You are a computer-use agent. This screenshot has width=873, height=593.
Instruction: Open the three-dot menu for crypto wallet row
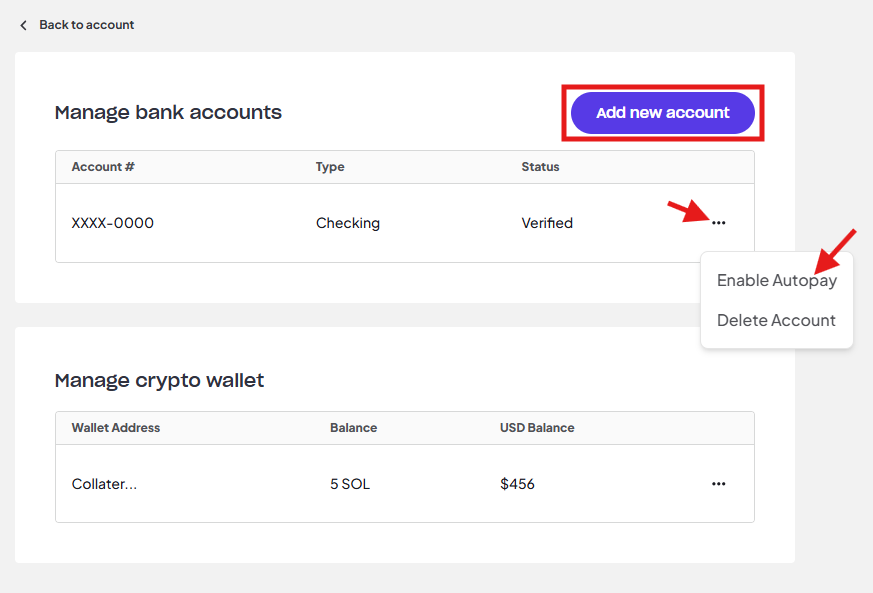pyautogui.click(x=718, y=483)
